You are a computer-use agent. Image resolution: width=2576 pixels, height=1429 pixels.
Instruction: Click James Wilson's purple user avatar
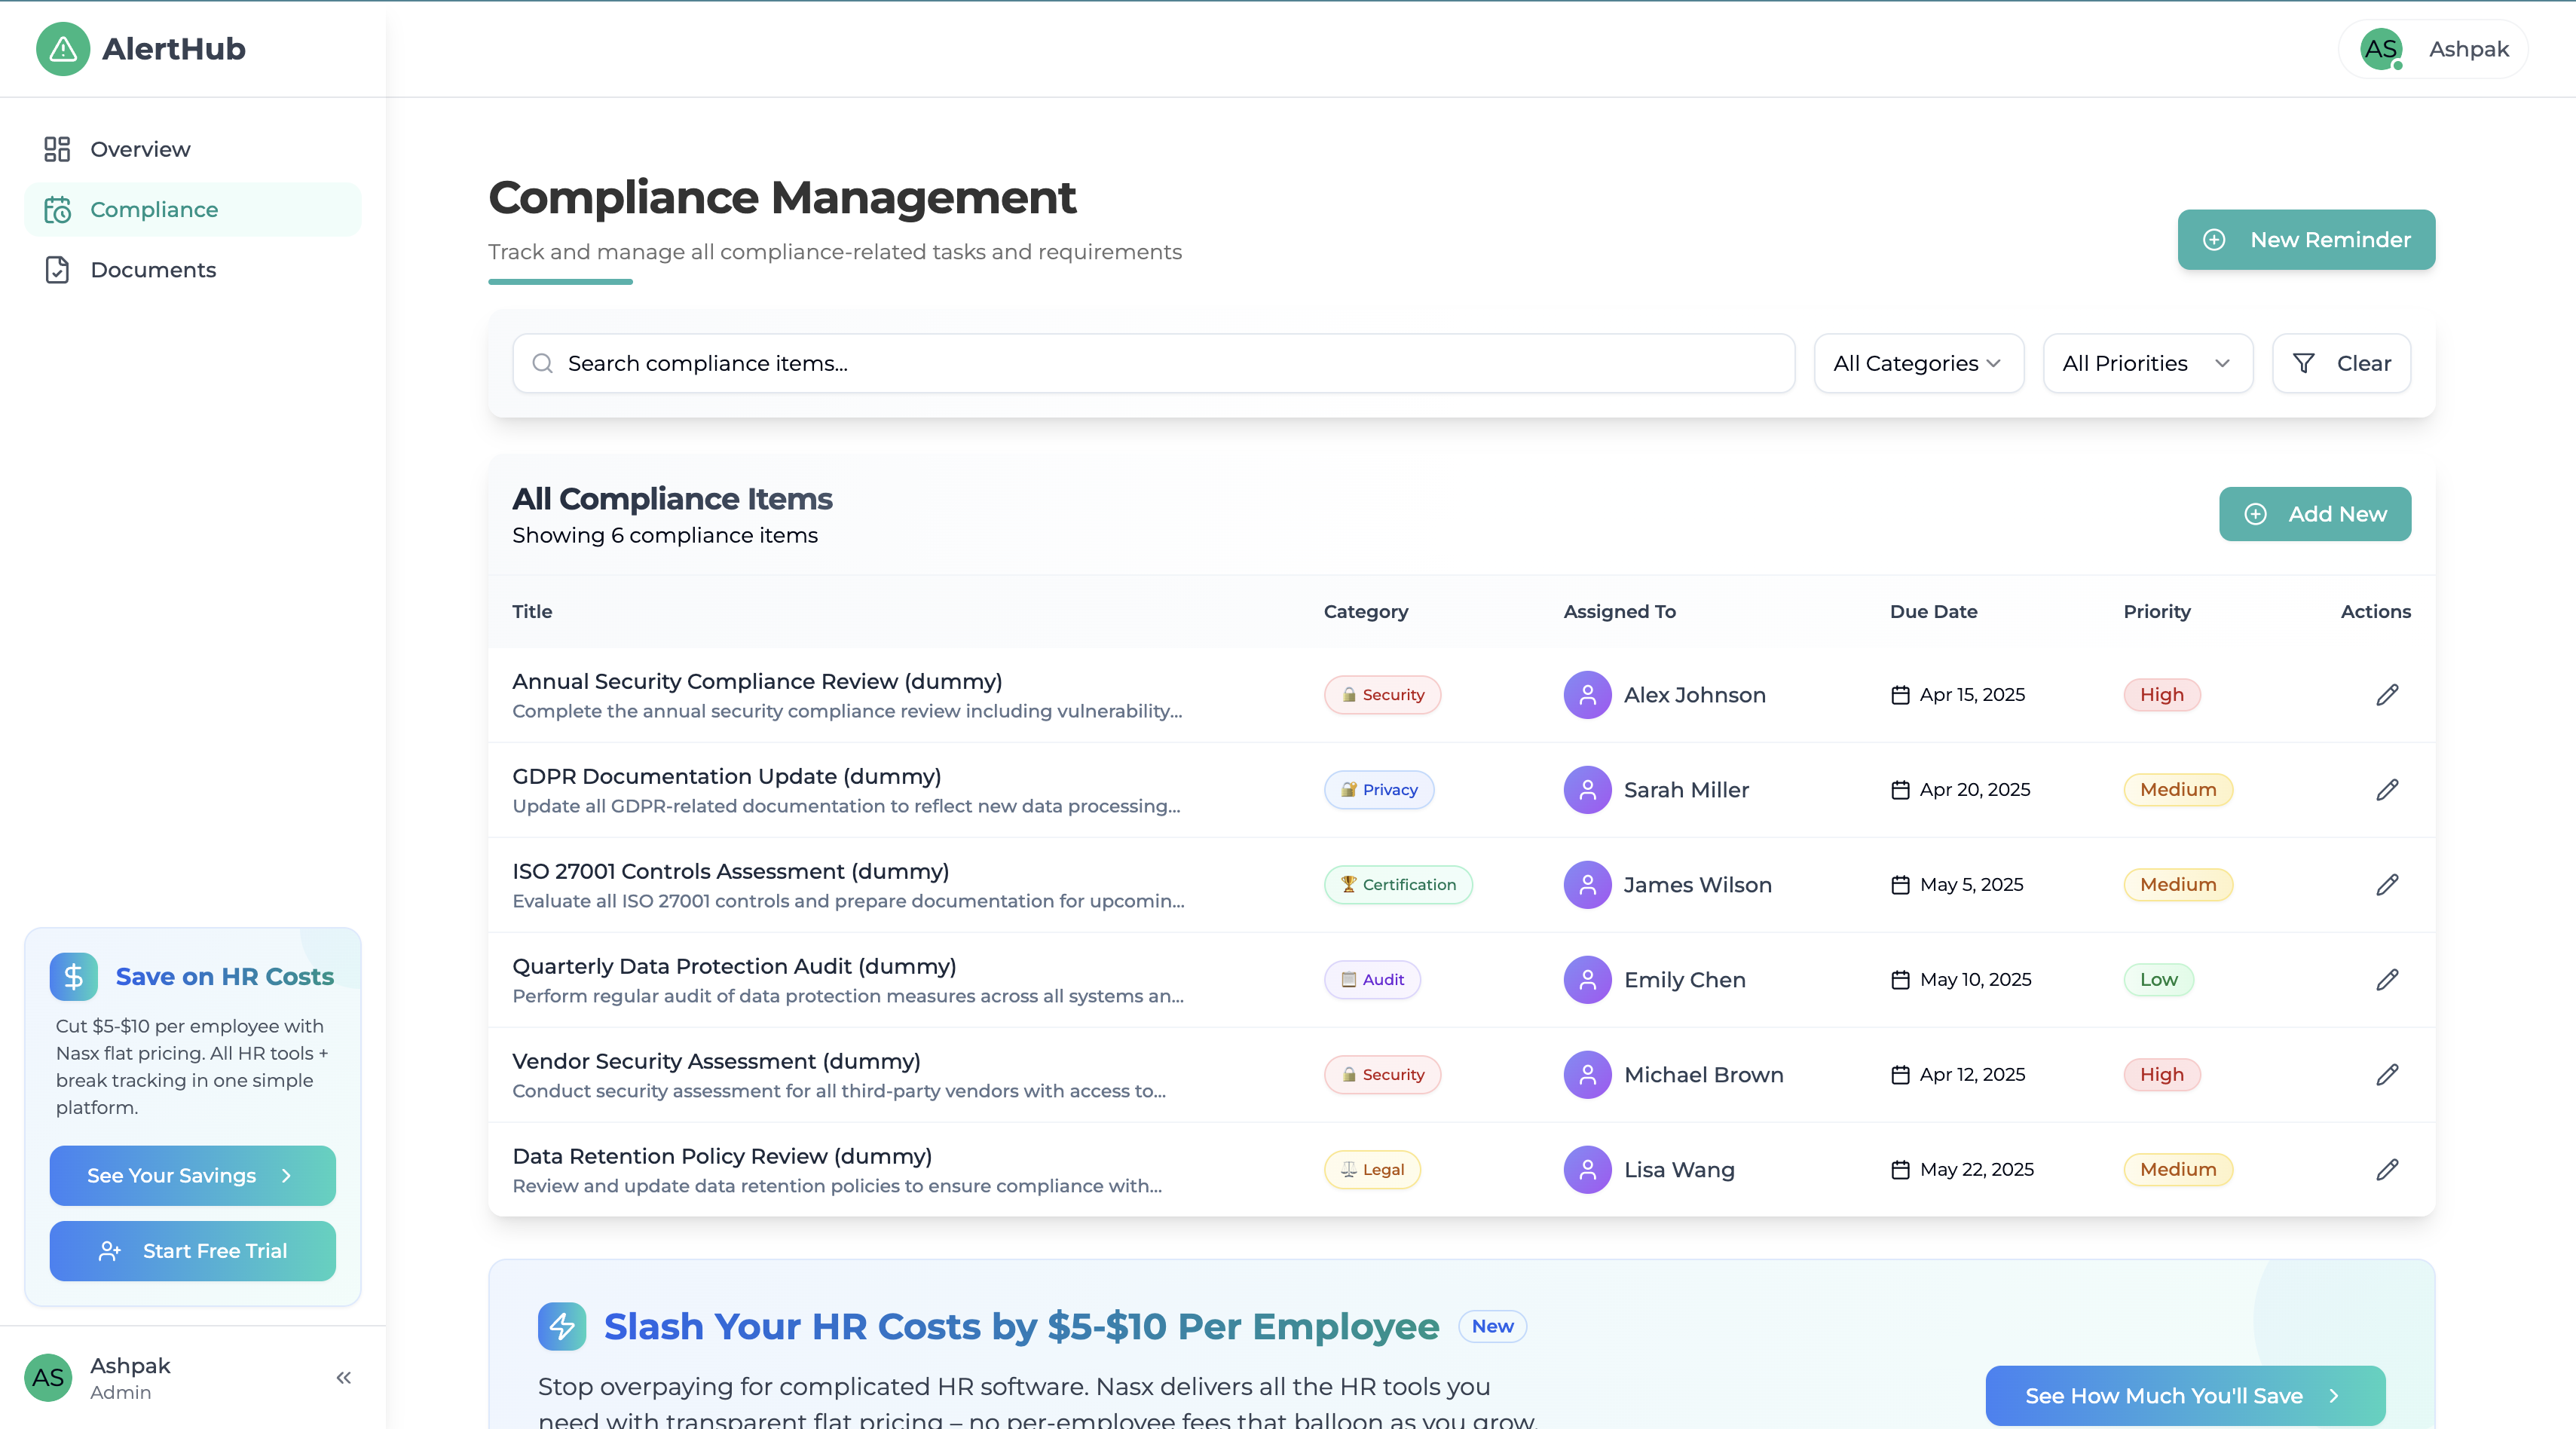(1587, 885)
